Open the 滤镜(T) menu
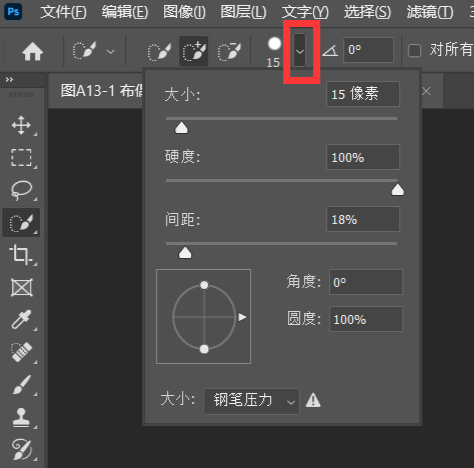 pos(430,12)
